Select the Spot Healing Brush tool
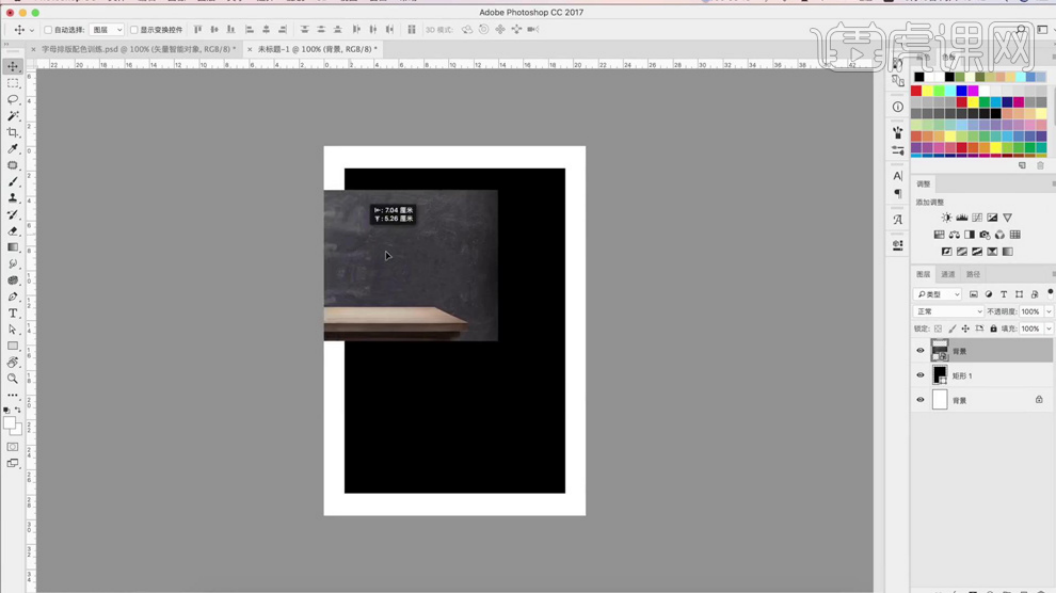Screen dimensions: 1056x594 [13, 165]
